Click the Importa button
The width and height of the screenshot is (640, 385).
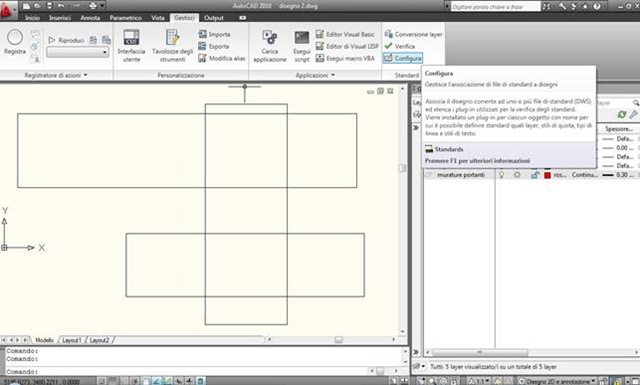[214, 34]
